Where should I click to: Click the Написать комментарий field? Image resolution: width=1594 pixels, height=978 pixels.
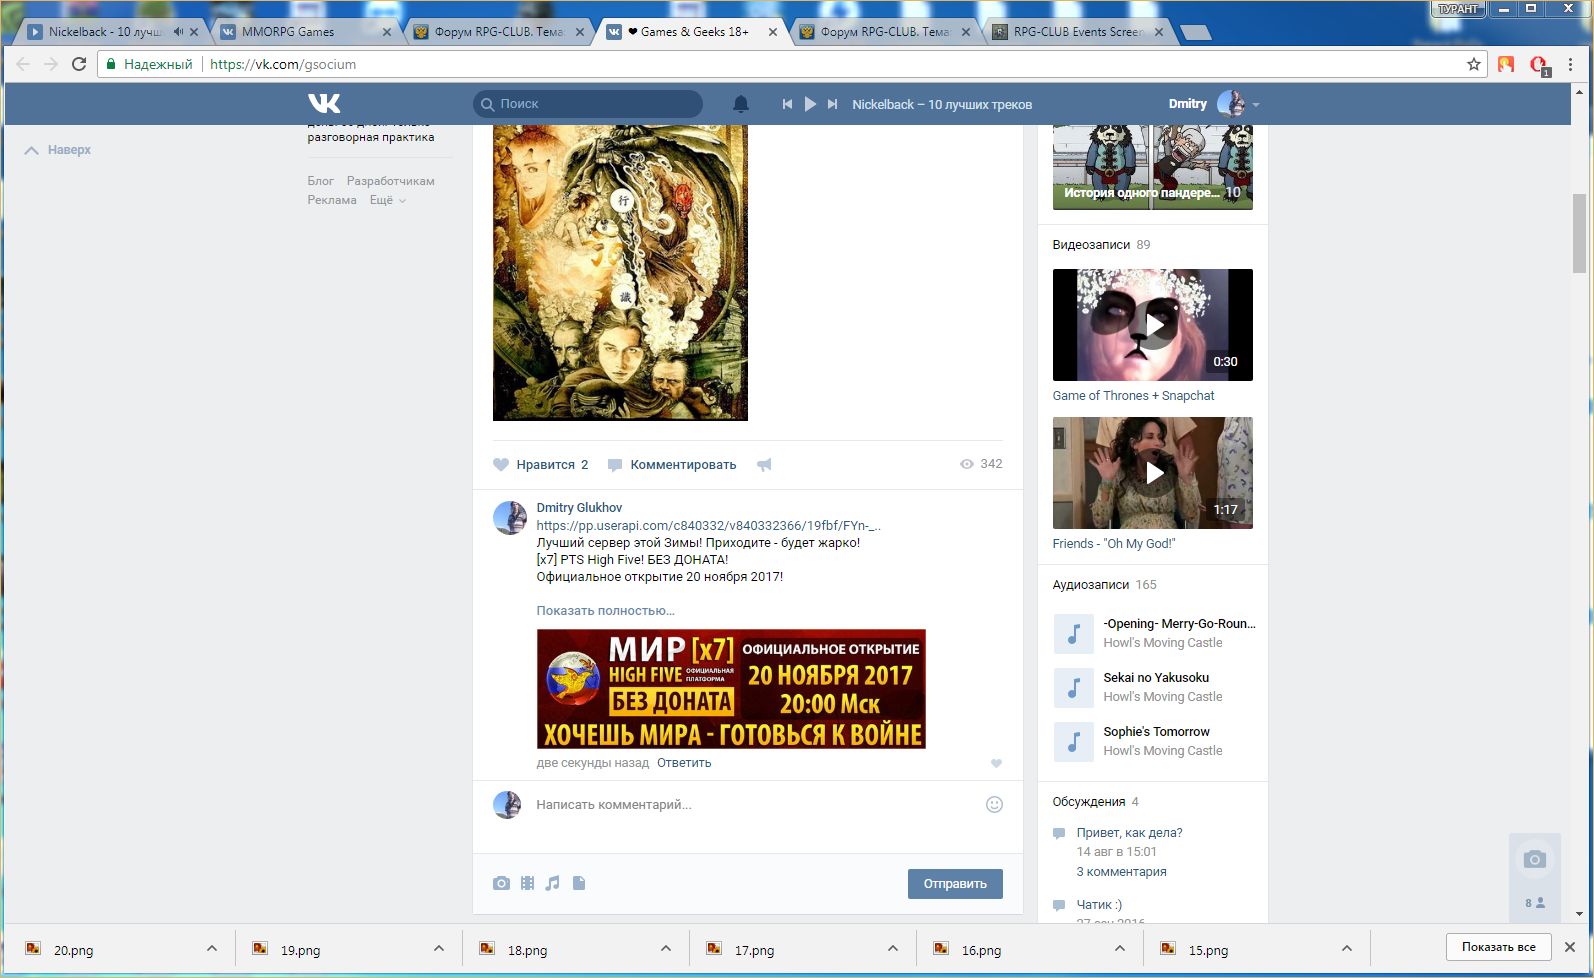click(x=755, y=805)
